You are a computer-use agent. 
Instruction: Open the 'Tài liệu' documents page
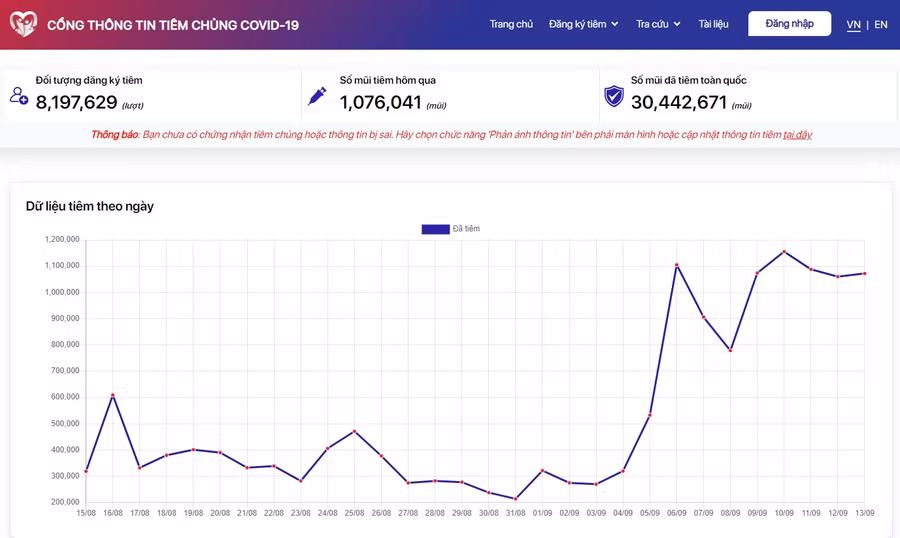(x=713, y=24)
